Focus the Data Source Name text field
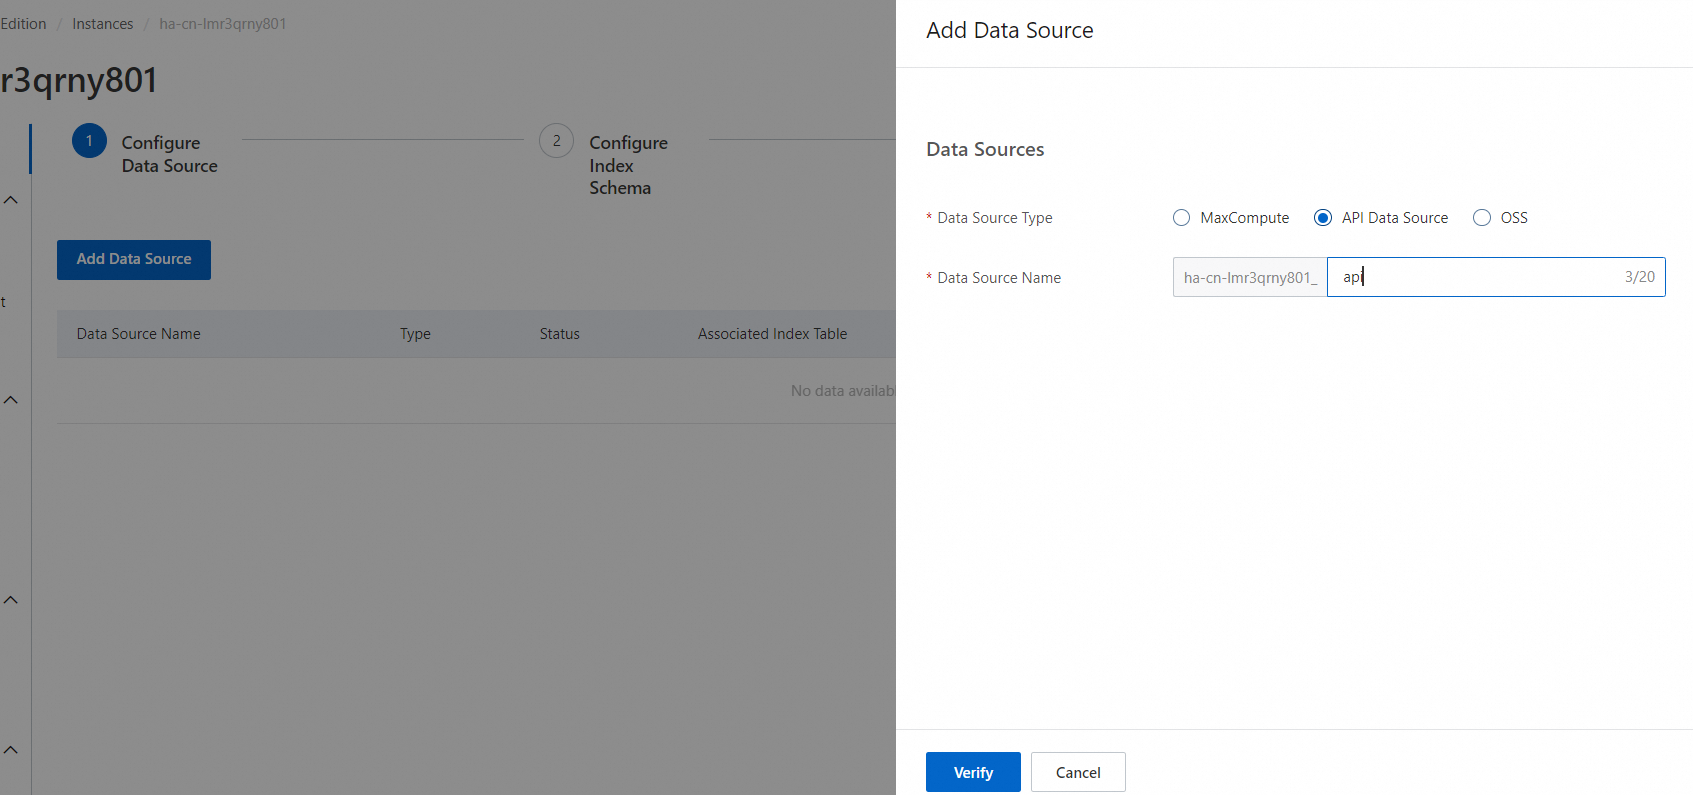The width and height of the screenshot is (1693, 795). (1480, 277)
